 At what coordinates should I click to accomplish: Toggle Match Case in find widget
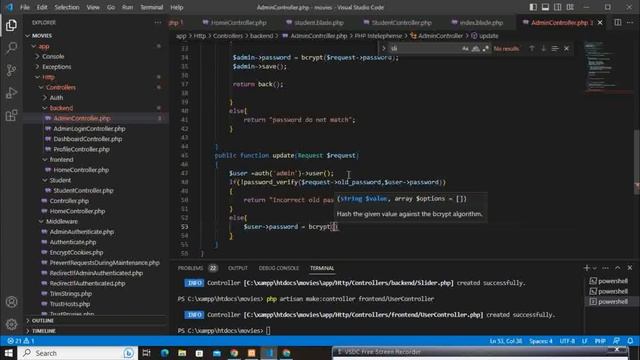[465, 48]
